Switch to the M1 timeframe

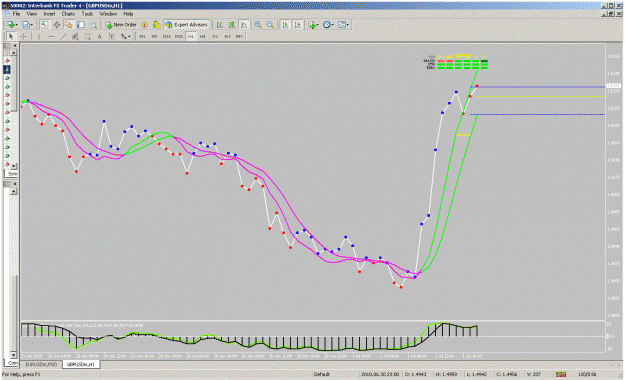pos(142,36)
